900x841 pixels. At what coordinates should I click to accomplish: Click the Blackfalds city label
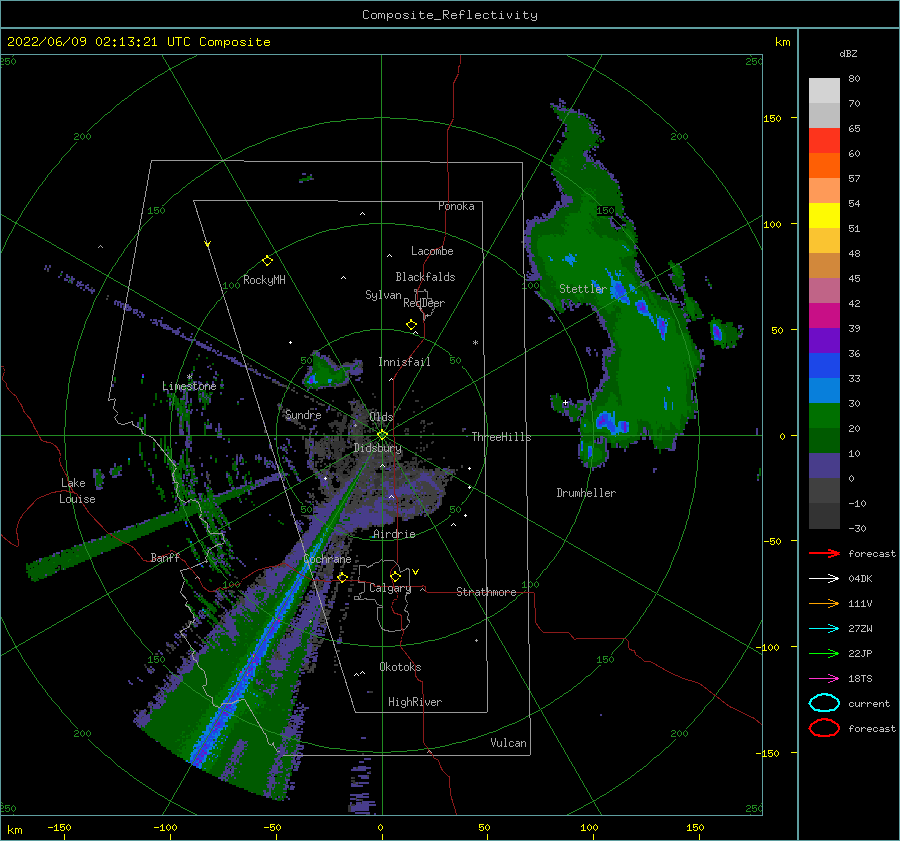(x=425, y=277)
